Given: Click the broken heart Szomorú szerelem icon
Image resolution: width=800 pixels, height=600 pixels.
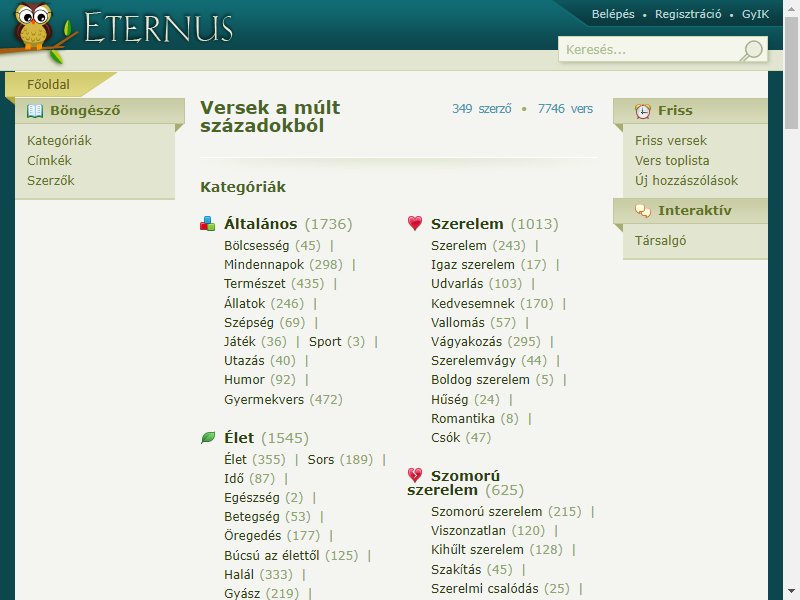Looking at the screenshot, I should click(415, 475).
